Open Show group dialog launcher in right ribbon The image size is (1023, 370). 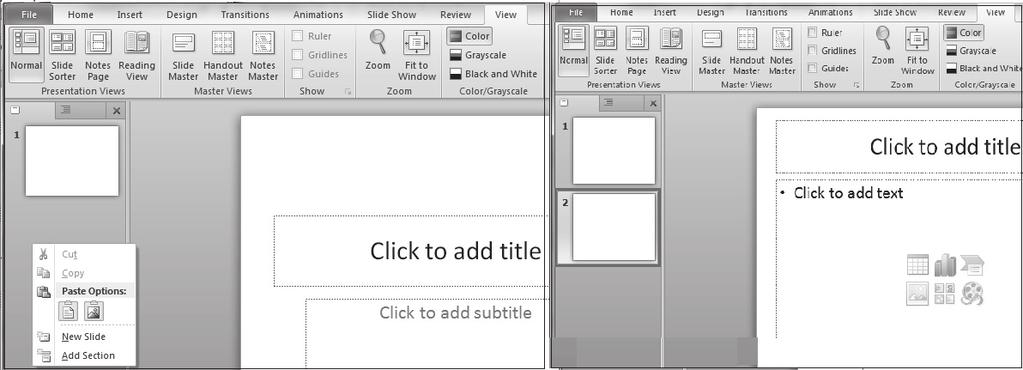857,85
